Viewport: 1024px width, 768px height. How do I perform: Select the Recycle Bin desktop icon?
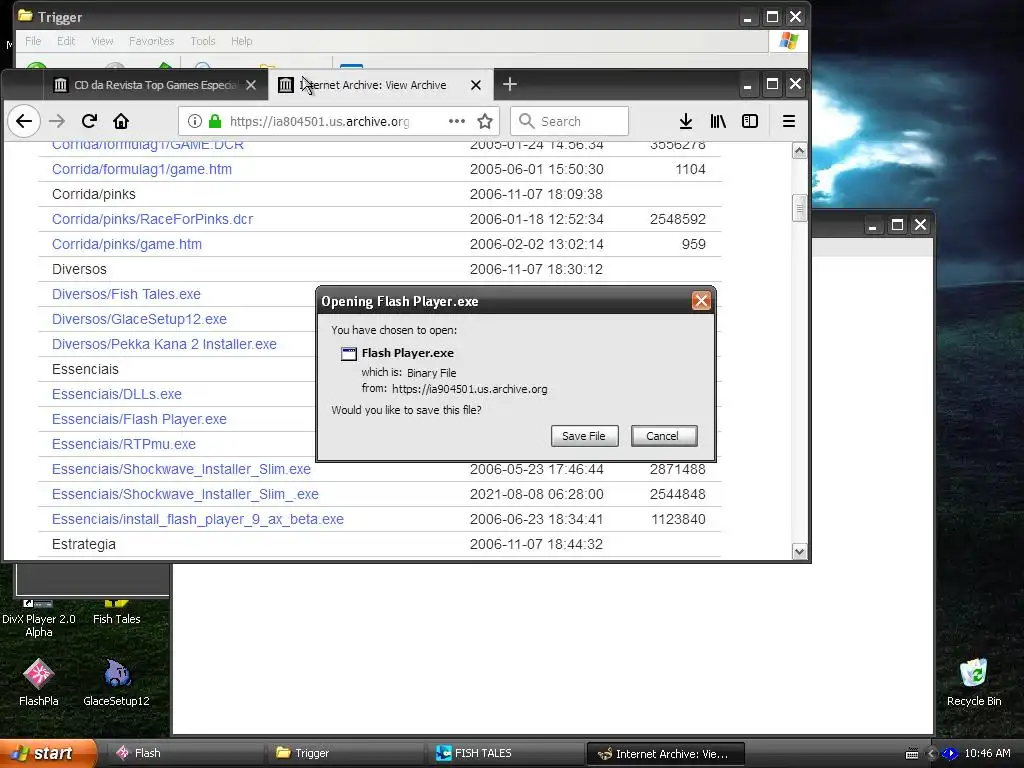click(x=974, y=682)
